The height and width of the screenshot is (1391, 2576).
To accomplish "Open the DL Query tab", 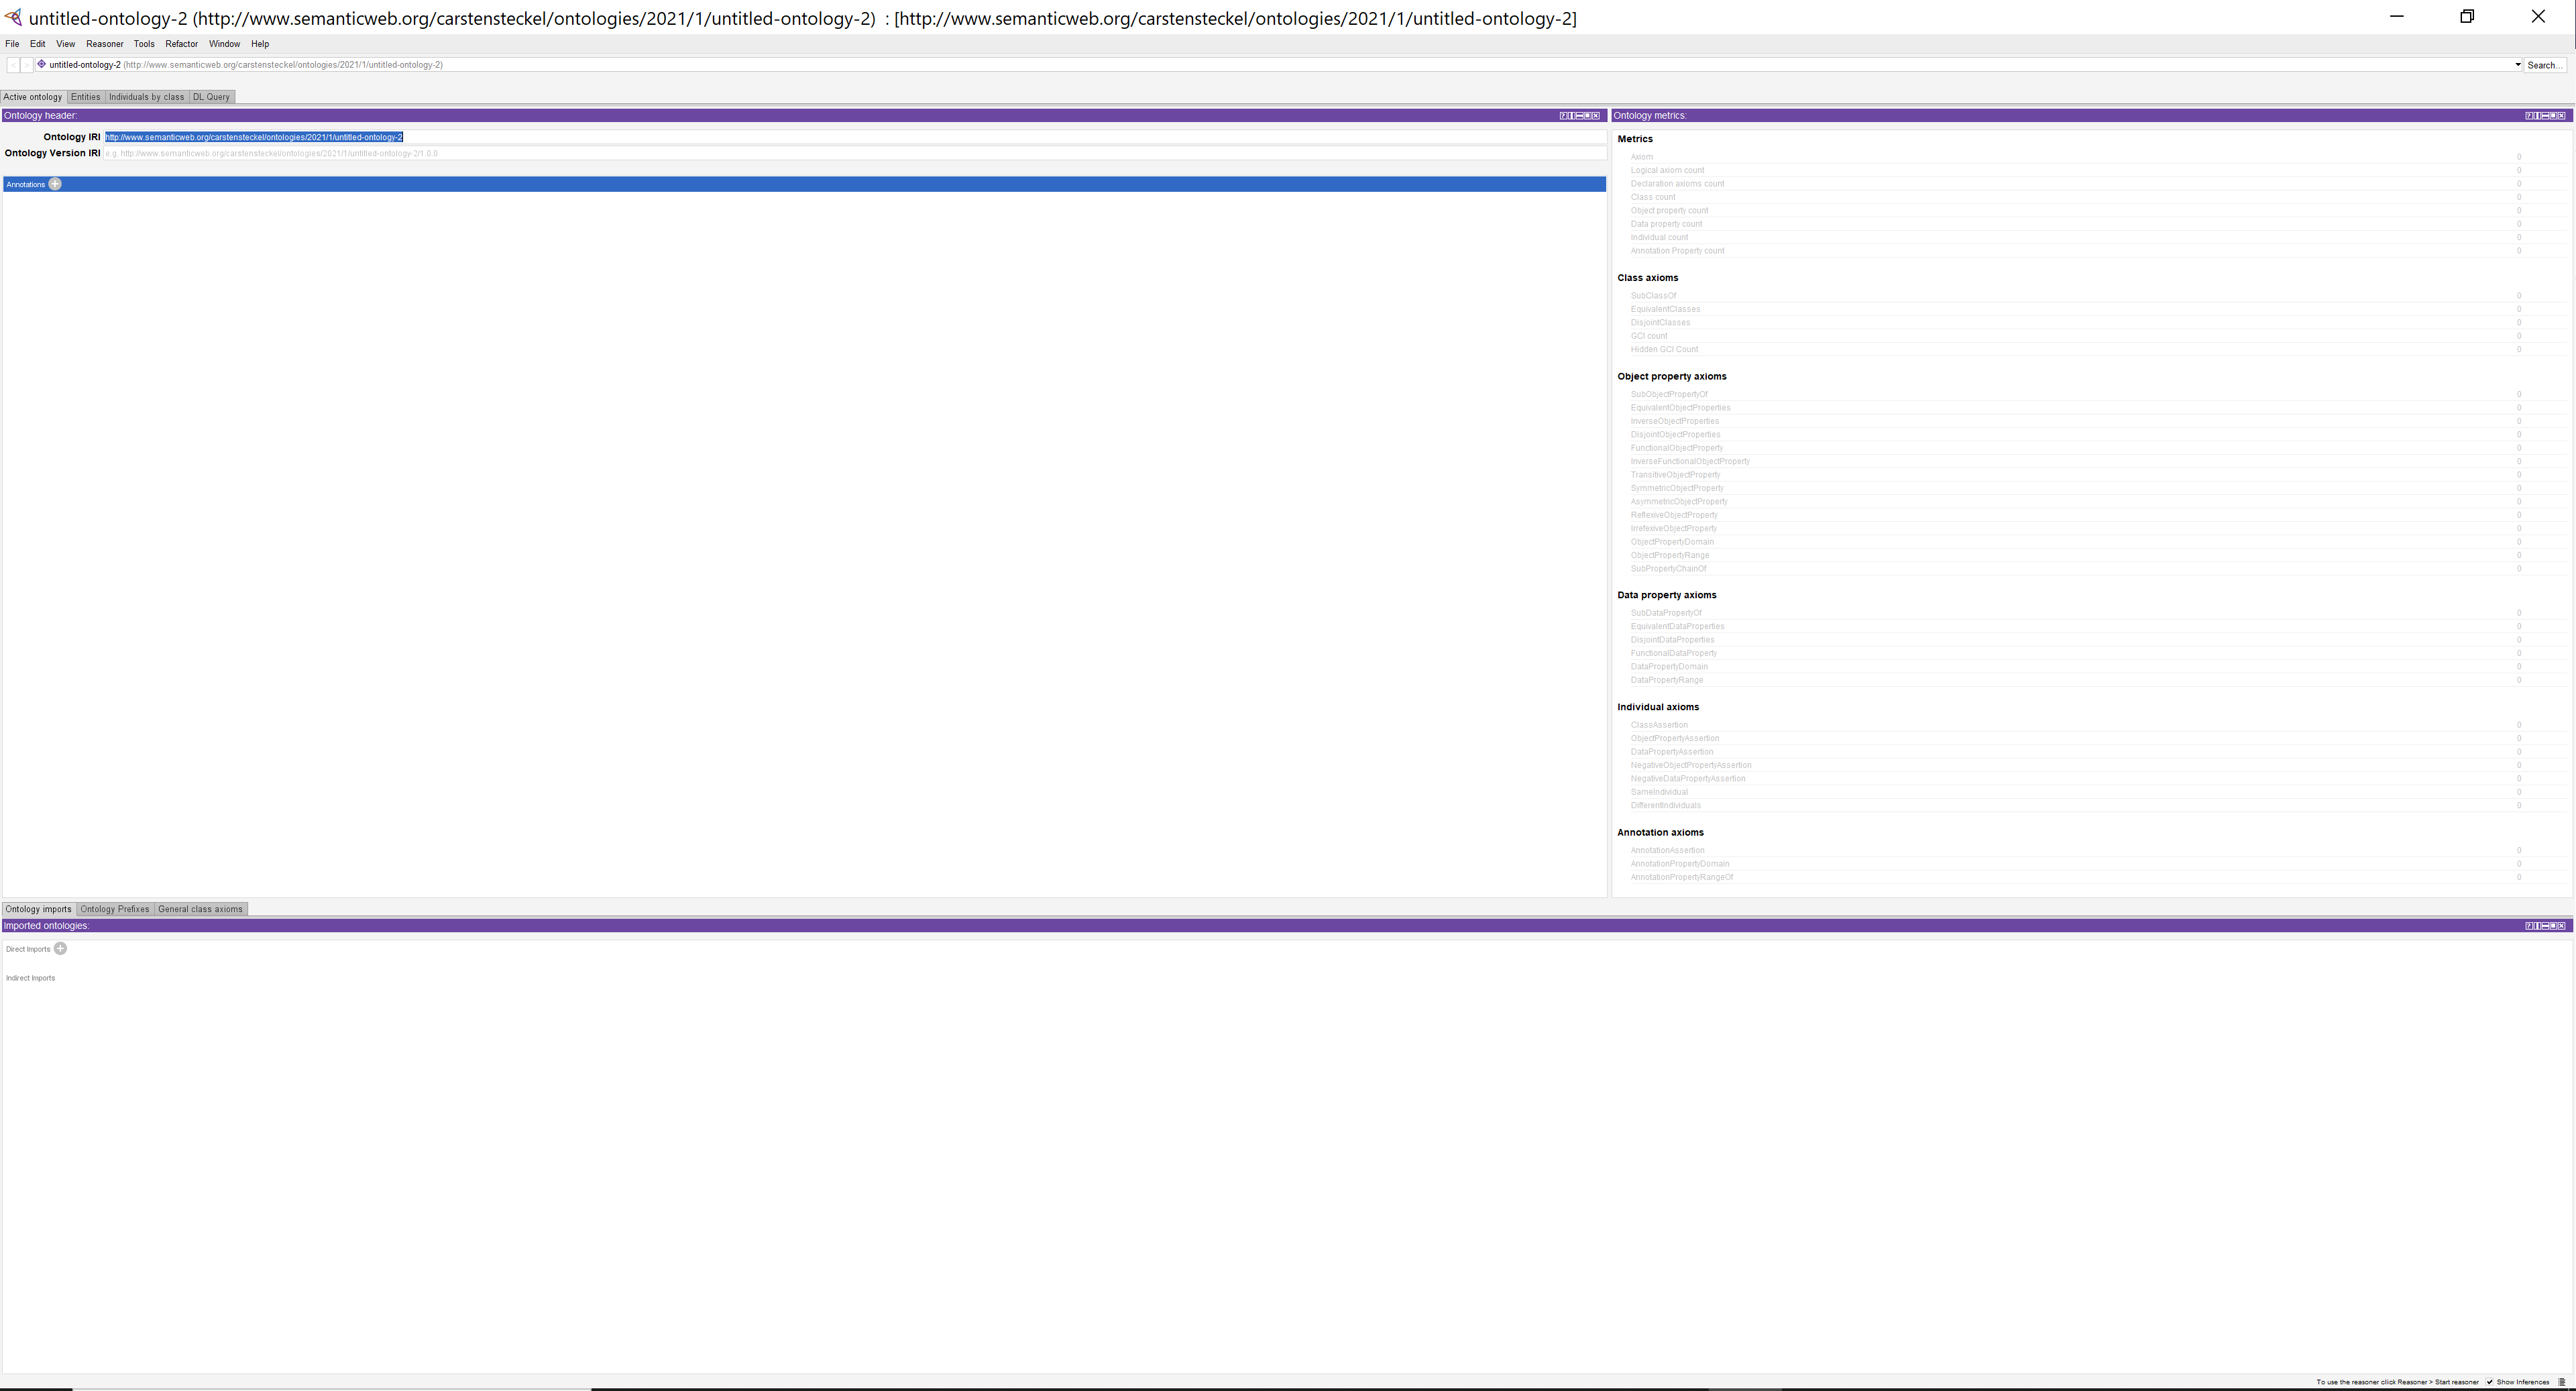I will [211, 96].
